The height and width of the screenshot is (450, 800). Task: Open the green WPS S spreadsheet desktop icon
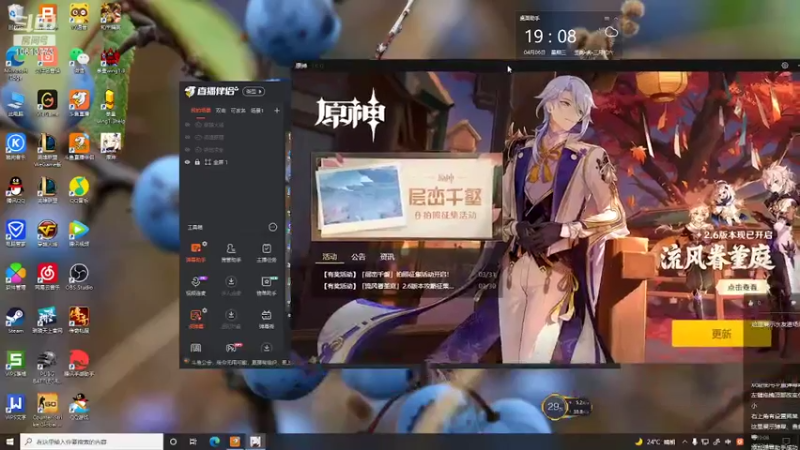coord(15,363)
